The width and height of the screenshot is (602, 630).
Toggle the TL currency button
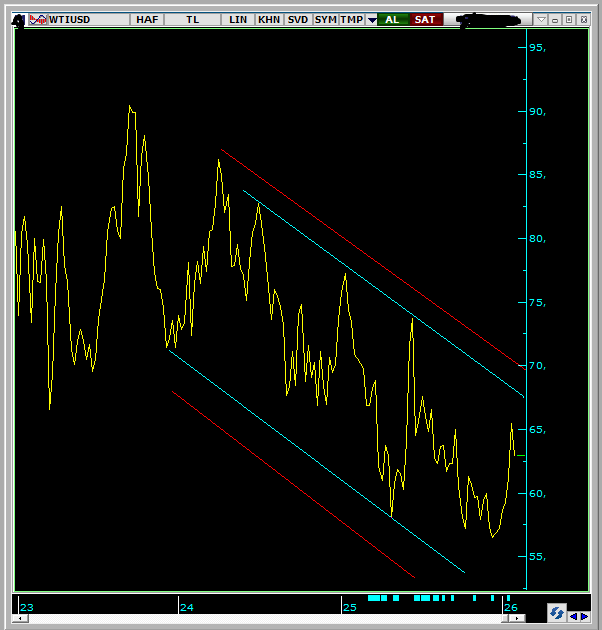pos(192,19)
